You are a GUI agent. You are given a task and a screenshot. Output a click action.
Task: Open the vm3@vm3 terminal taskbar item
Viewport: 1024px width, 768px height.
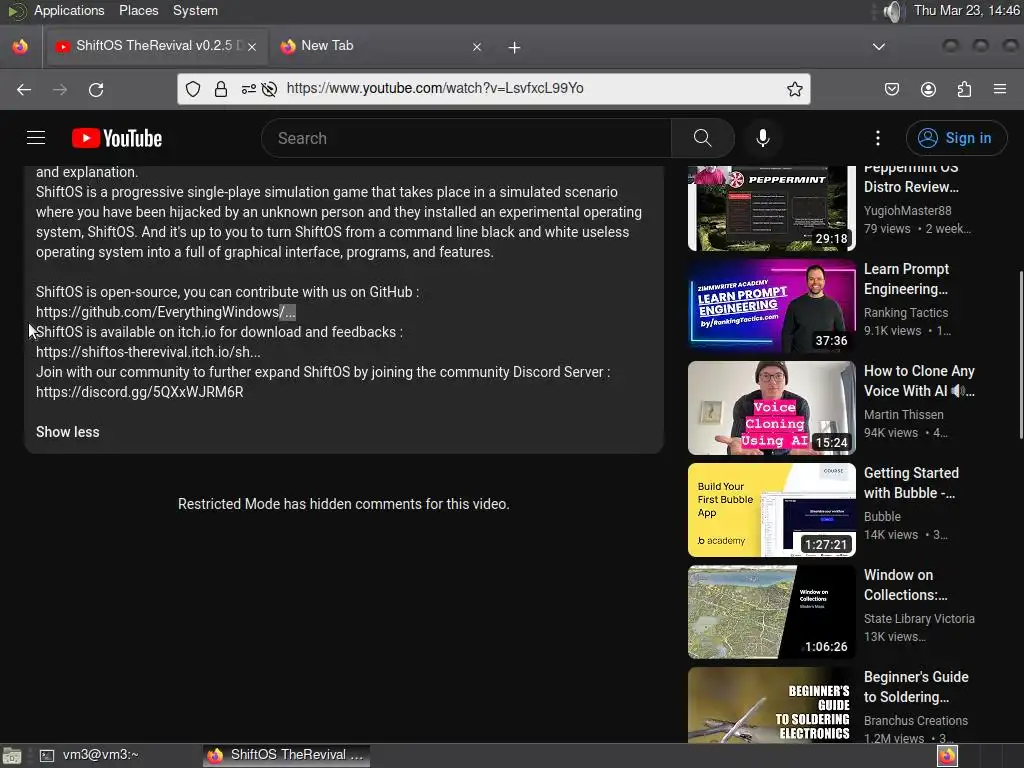tap(89, 755)
